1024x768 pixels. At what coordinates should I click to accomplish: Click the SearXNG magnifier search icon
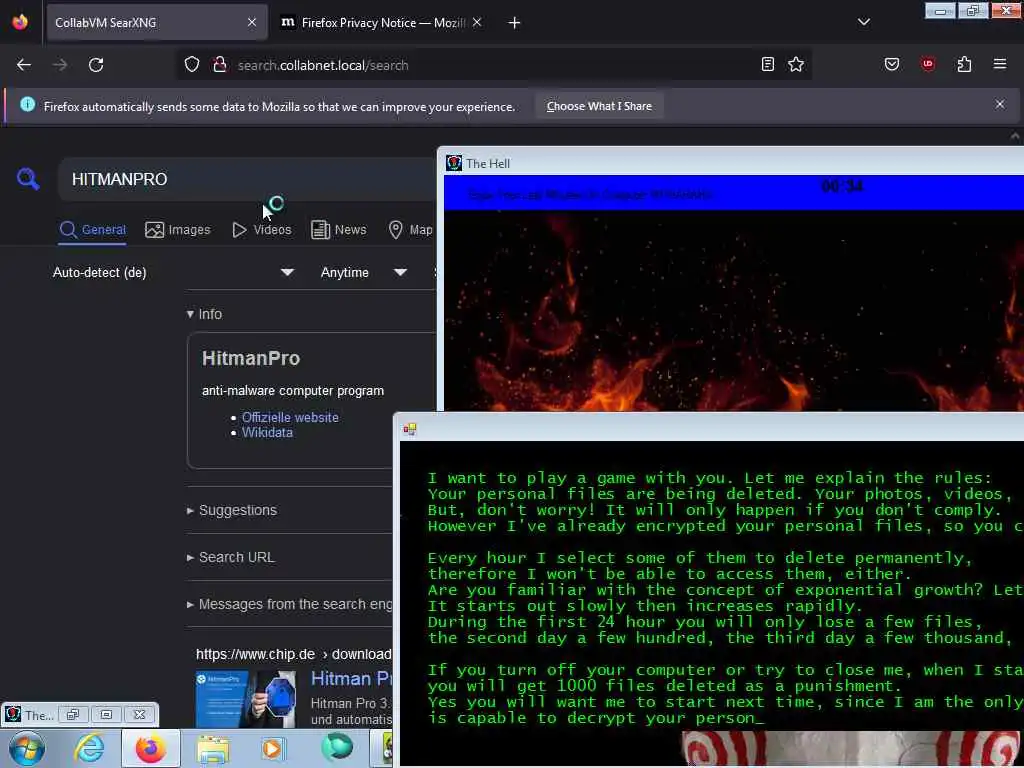point(28,179)
